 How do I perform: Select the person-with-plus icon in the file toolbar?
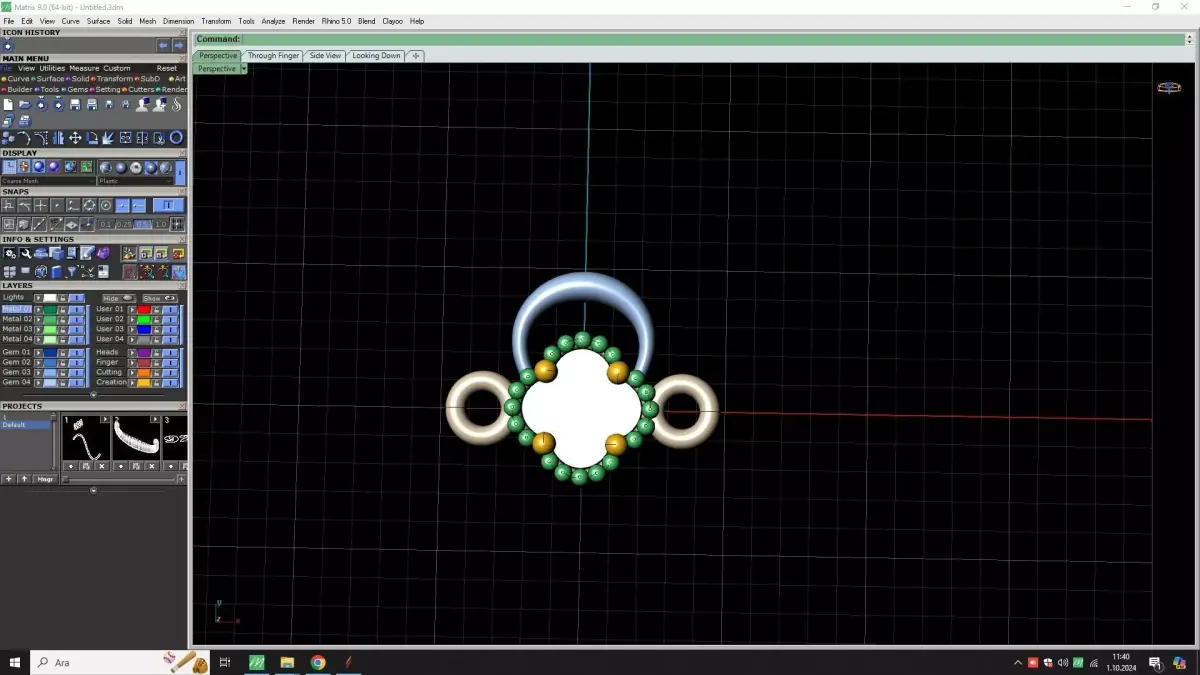pyautogui.click(x=159, y=105)
